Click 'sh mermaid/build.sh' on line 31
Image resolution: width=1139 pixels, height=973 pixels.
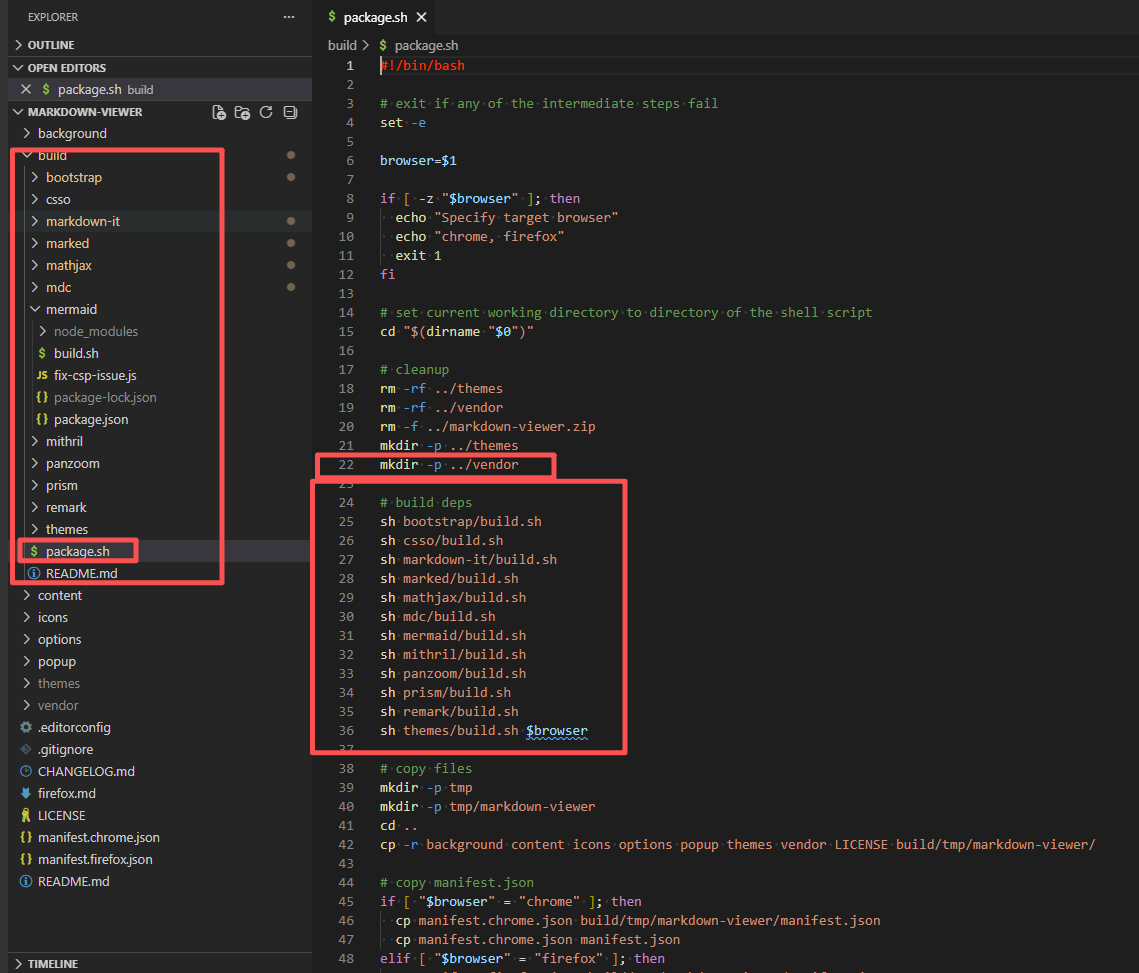coord(453,636)
